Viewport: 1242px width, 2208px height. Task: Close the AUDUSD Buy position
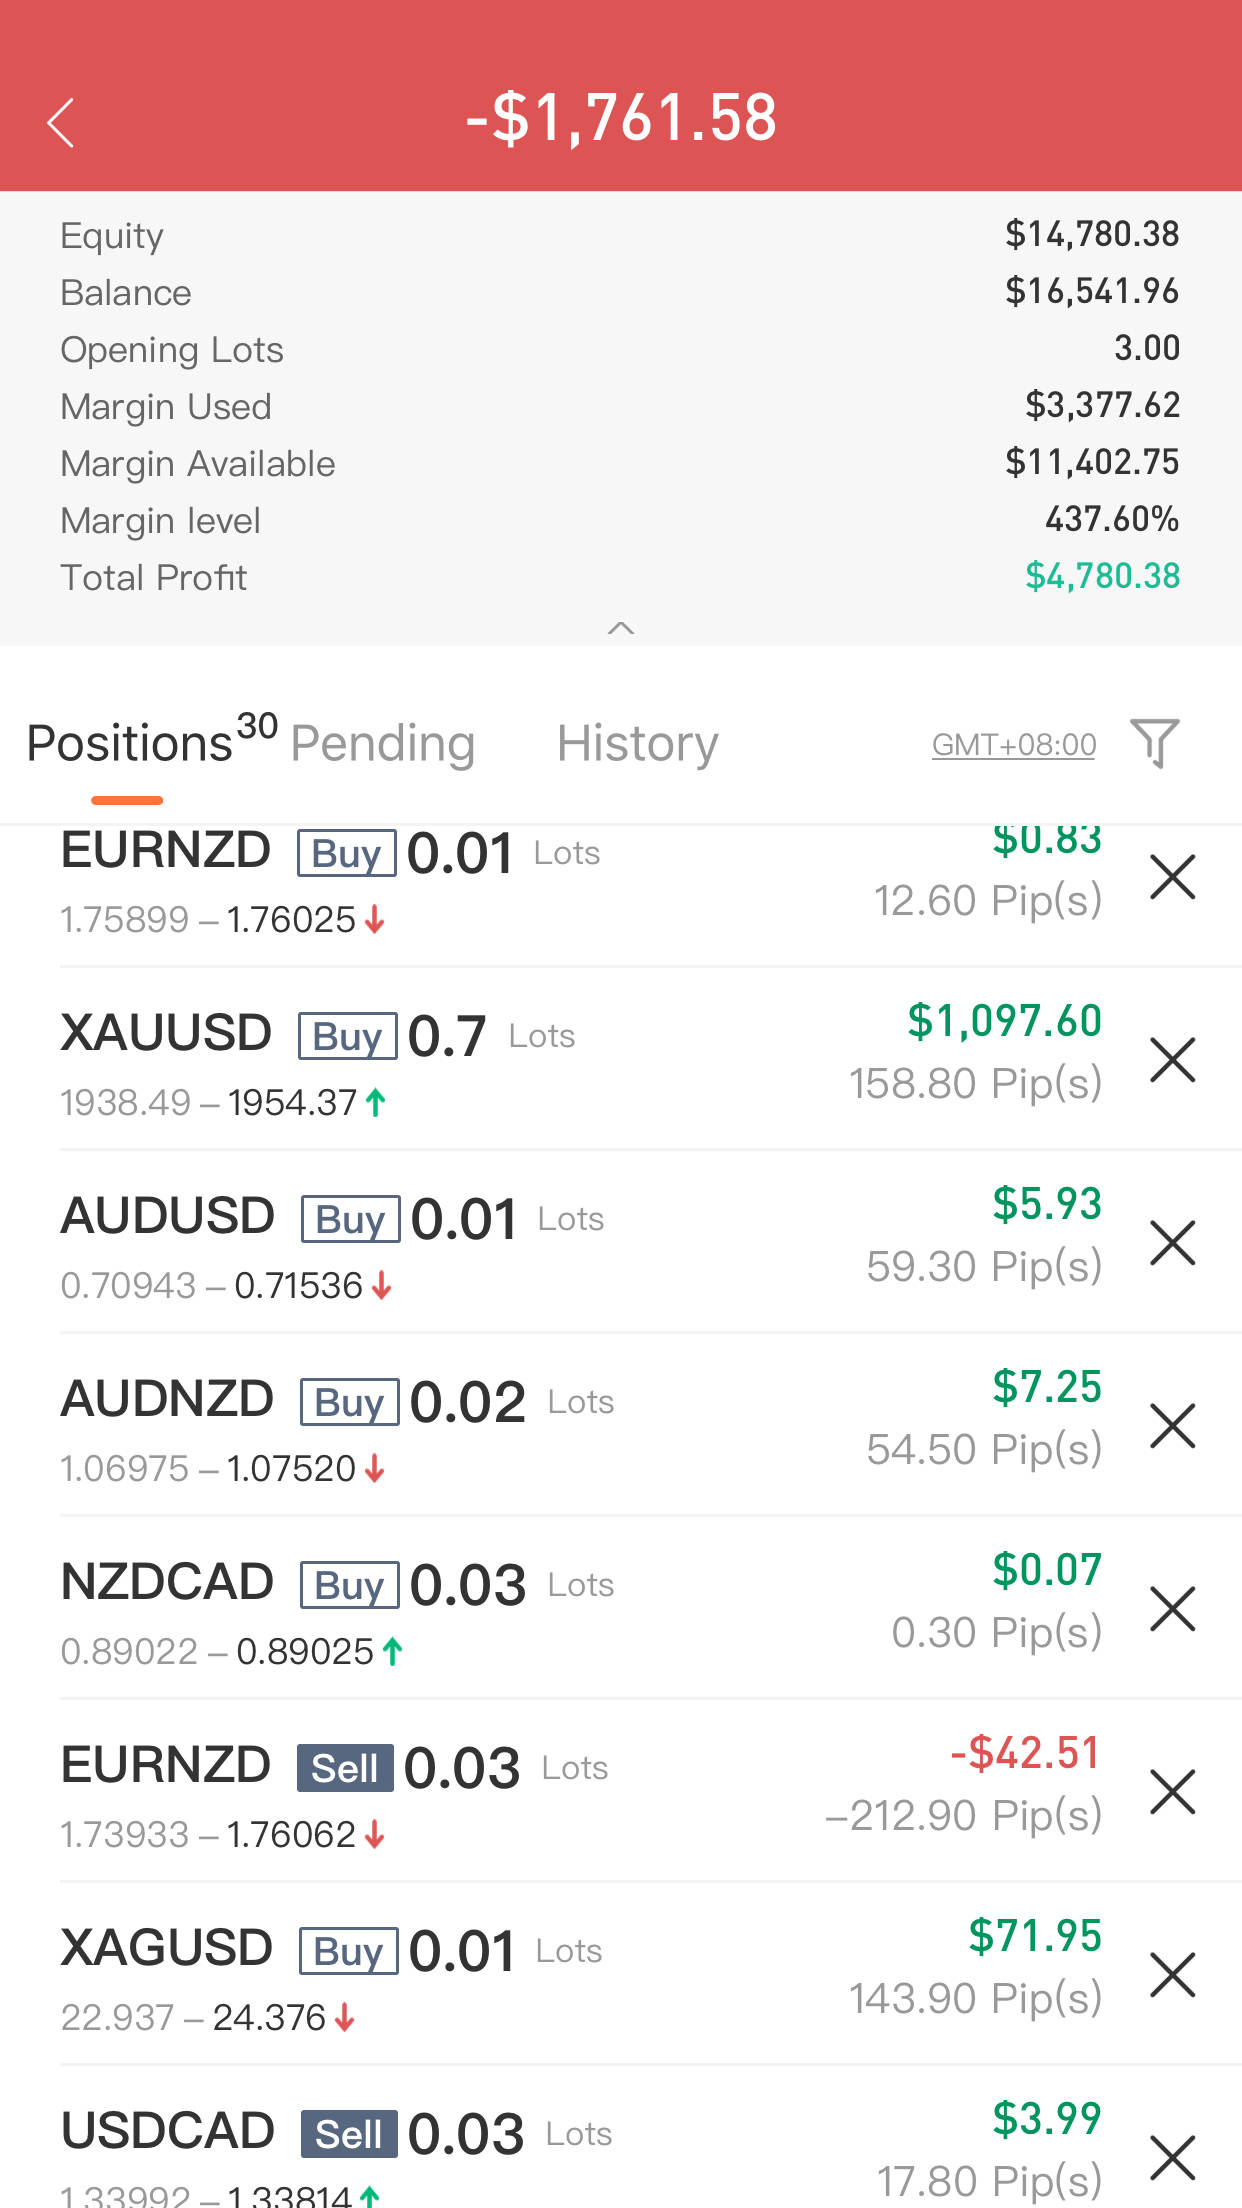(x=1172, y=1243)
